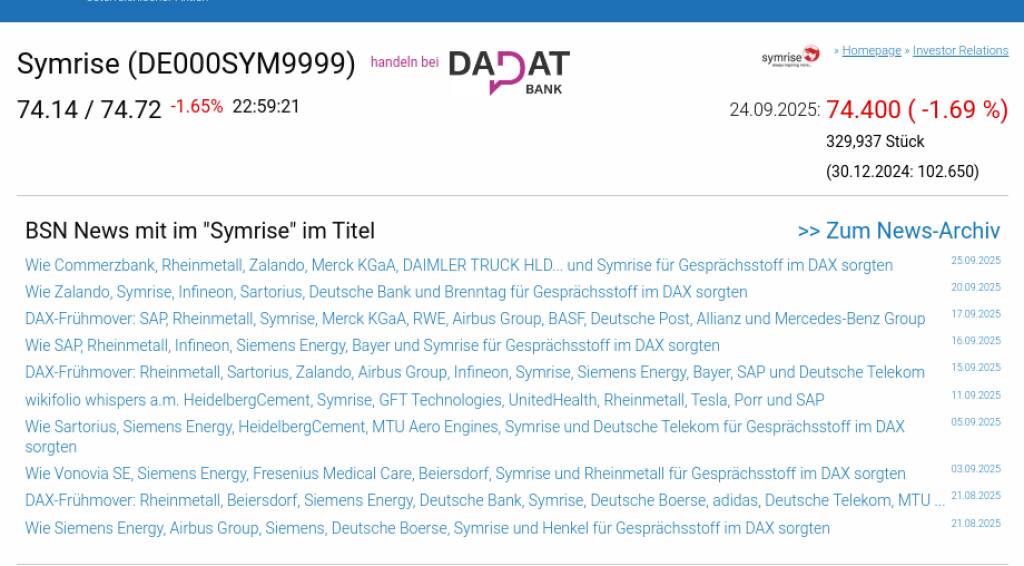The height and width of the screenshot is (566, 1024).
Task: Open news starting 'Wie SAP, Rheinmetall, Infineon'
Action: pyautogui.click(x=372, y=346)
